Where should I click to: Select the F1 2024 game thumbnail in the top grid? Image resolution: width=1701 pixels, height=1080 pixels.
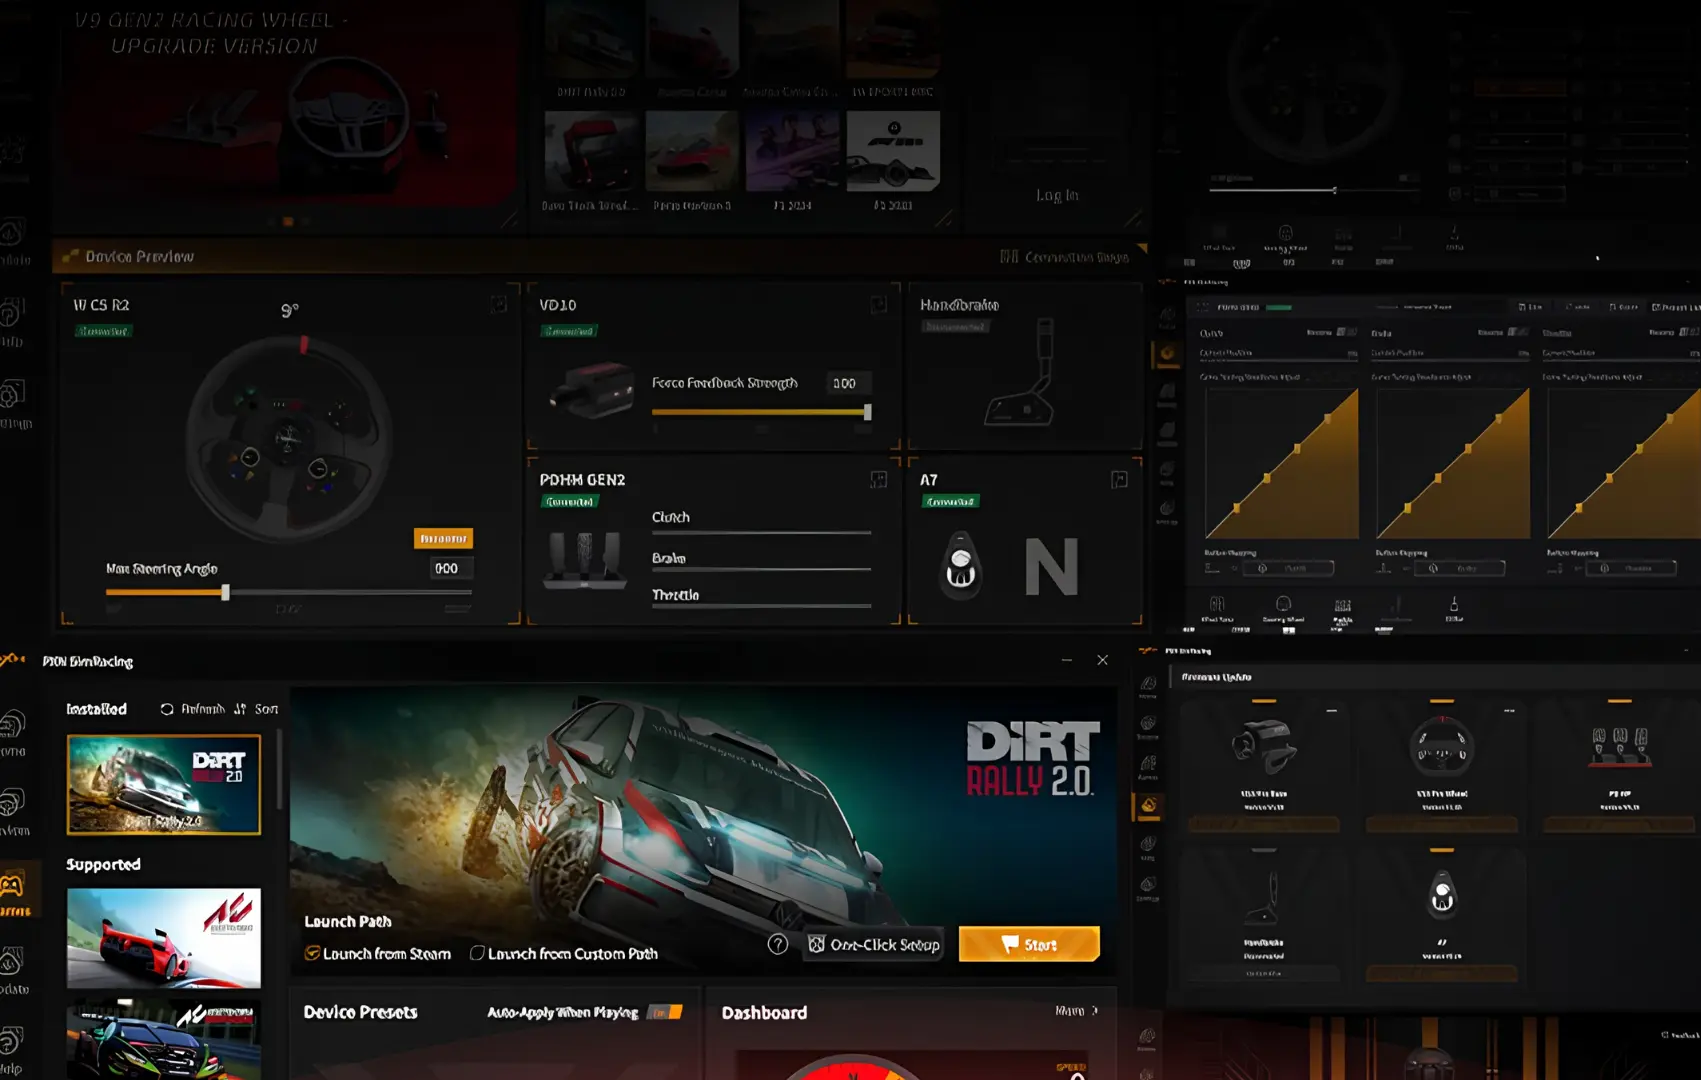[x=792, y=151]
